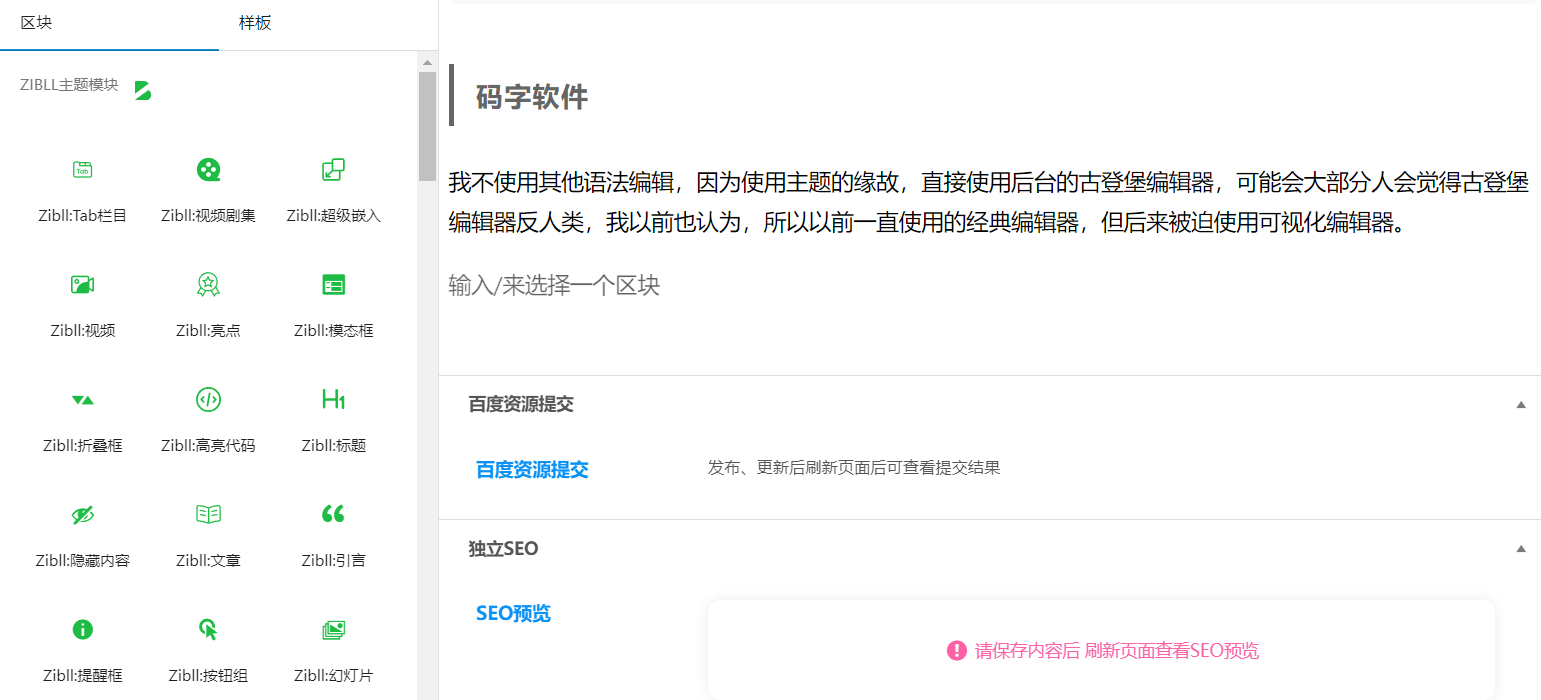Click the 百度资源提交 blue link
The image size is (1541, 700).
click(532, 467)
